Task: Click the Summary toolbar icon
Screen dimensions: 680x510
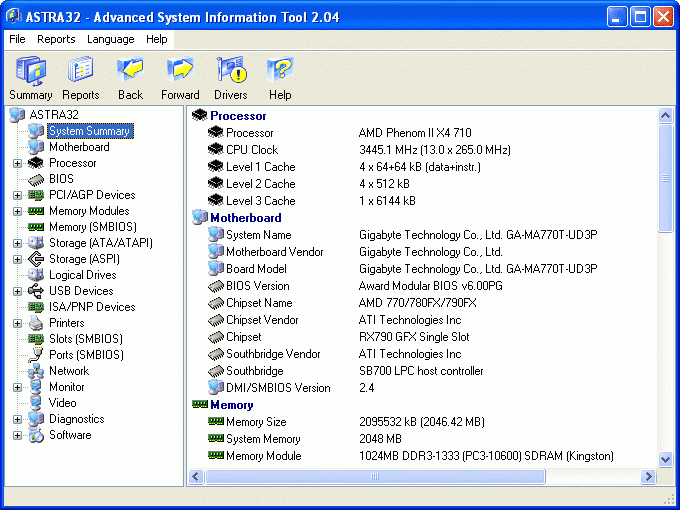Action: (30, 71)
